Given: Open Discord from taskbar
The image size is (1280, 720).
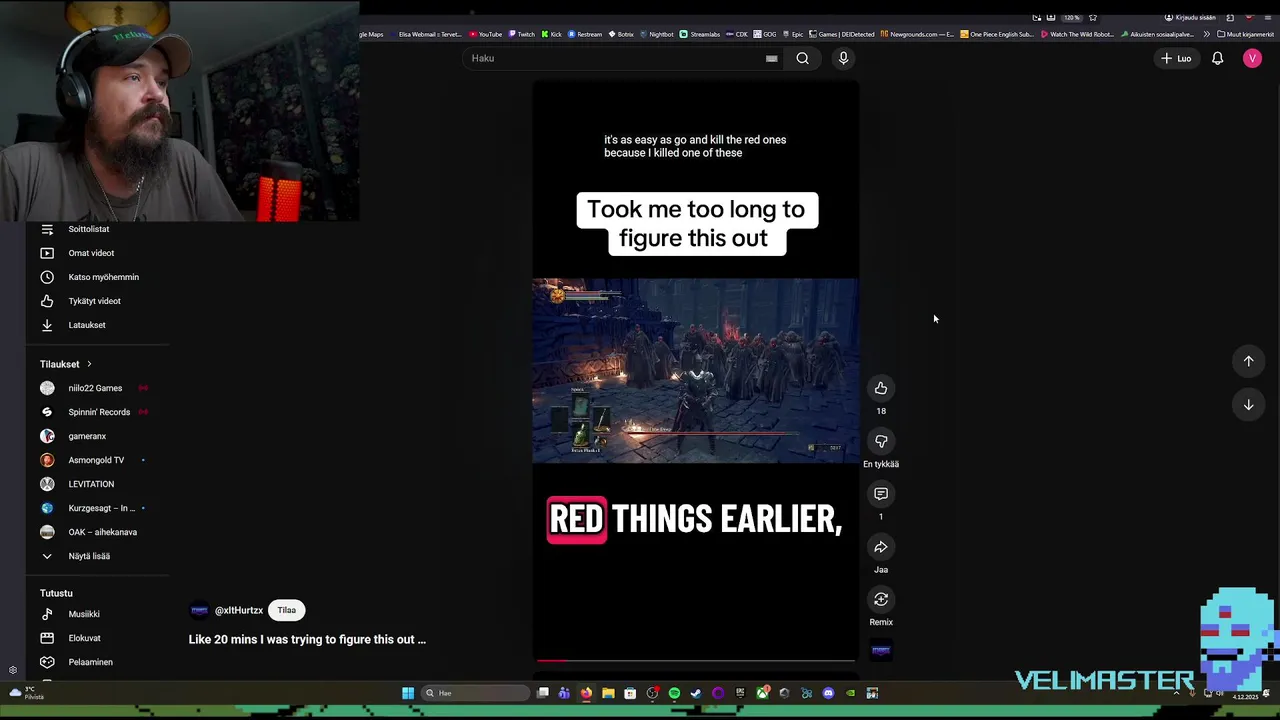Looking at the screenshot, I should pos(828,693).
